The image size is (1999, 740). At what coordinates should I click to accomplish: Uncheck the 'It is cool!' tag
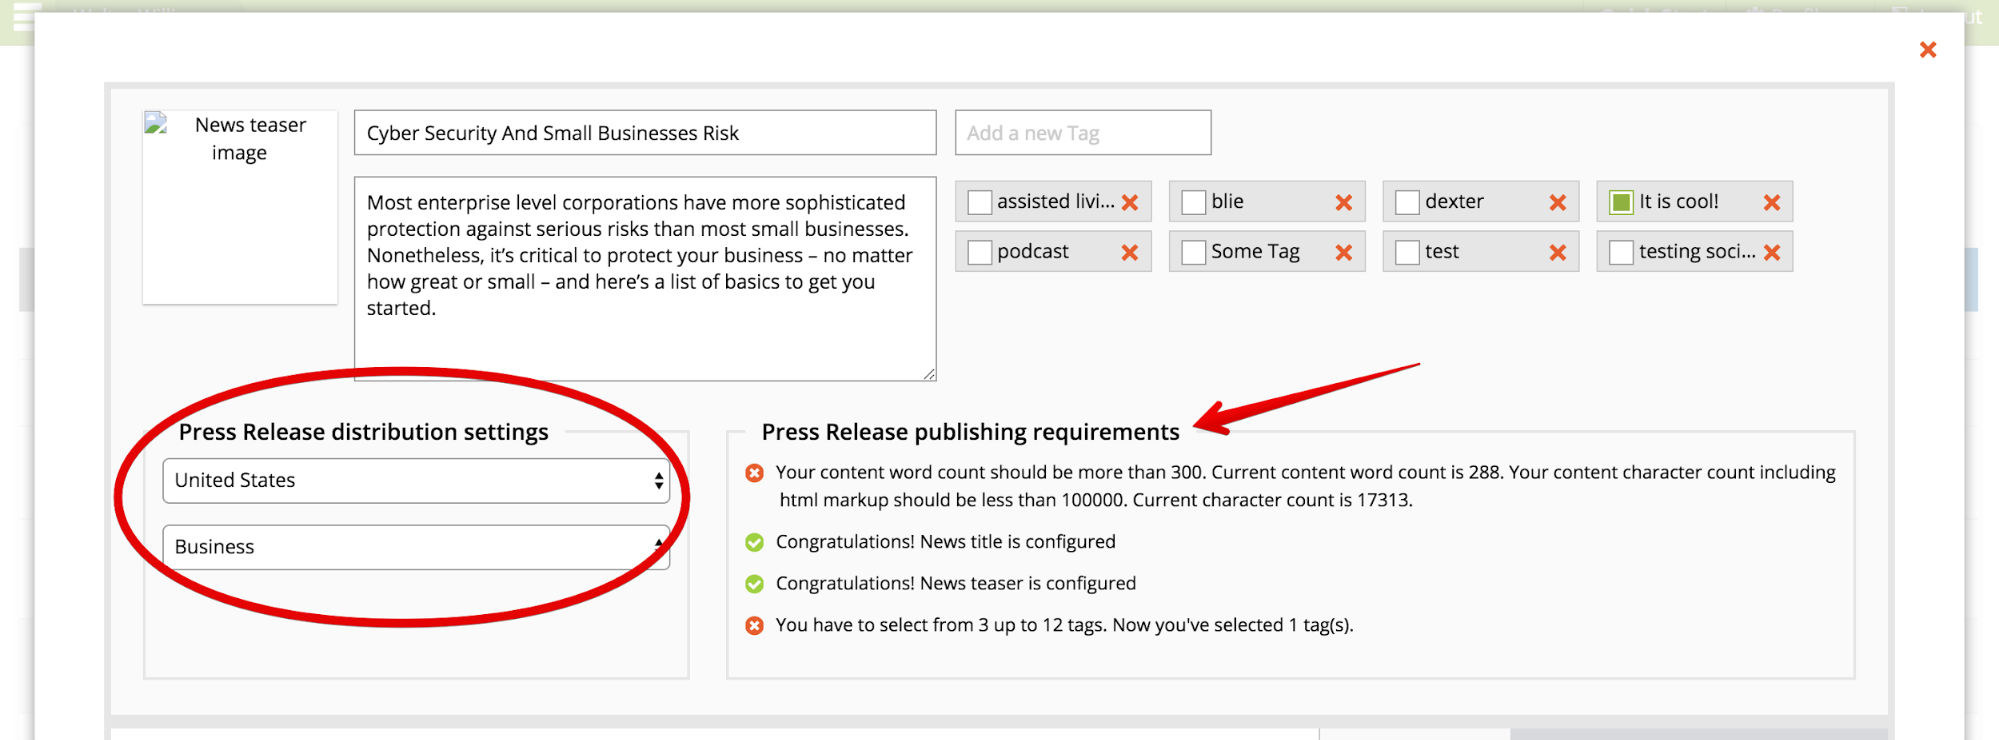point(1622,202)
